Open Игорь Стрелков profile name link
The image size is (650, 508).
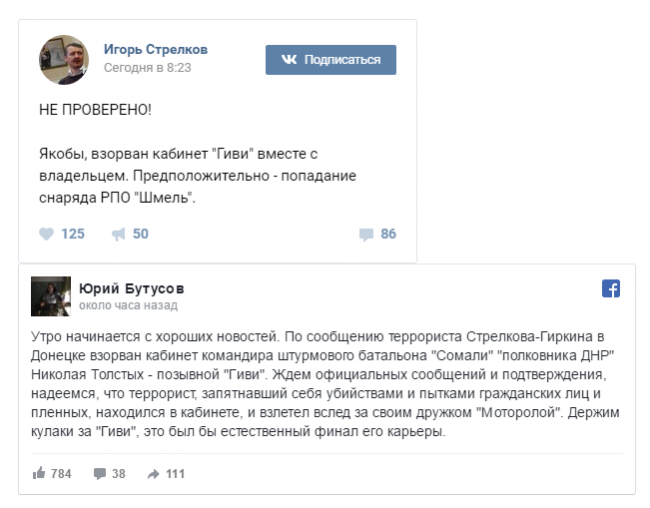[x=156, y=49]
